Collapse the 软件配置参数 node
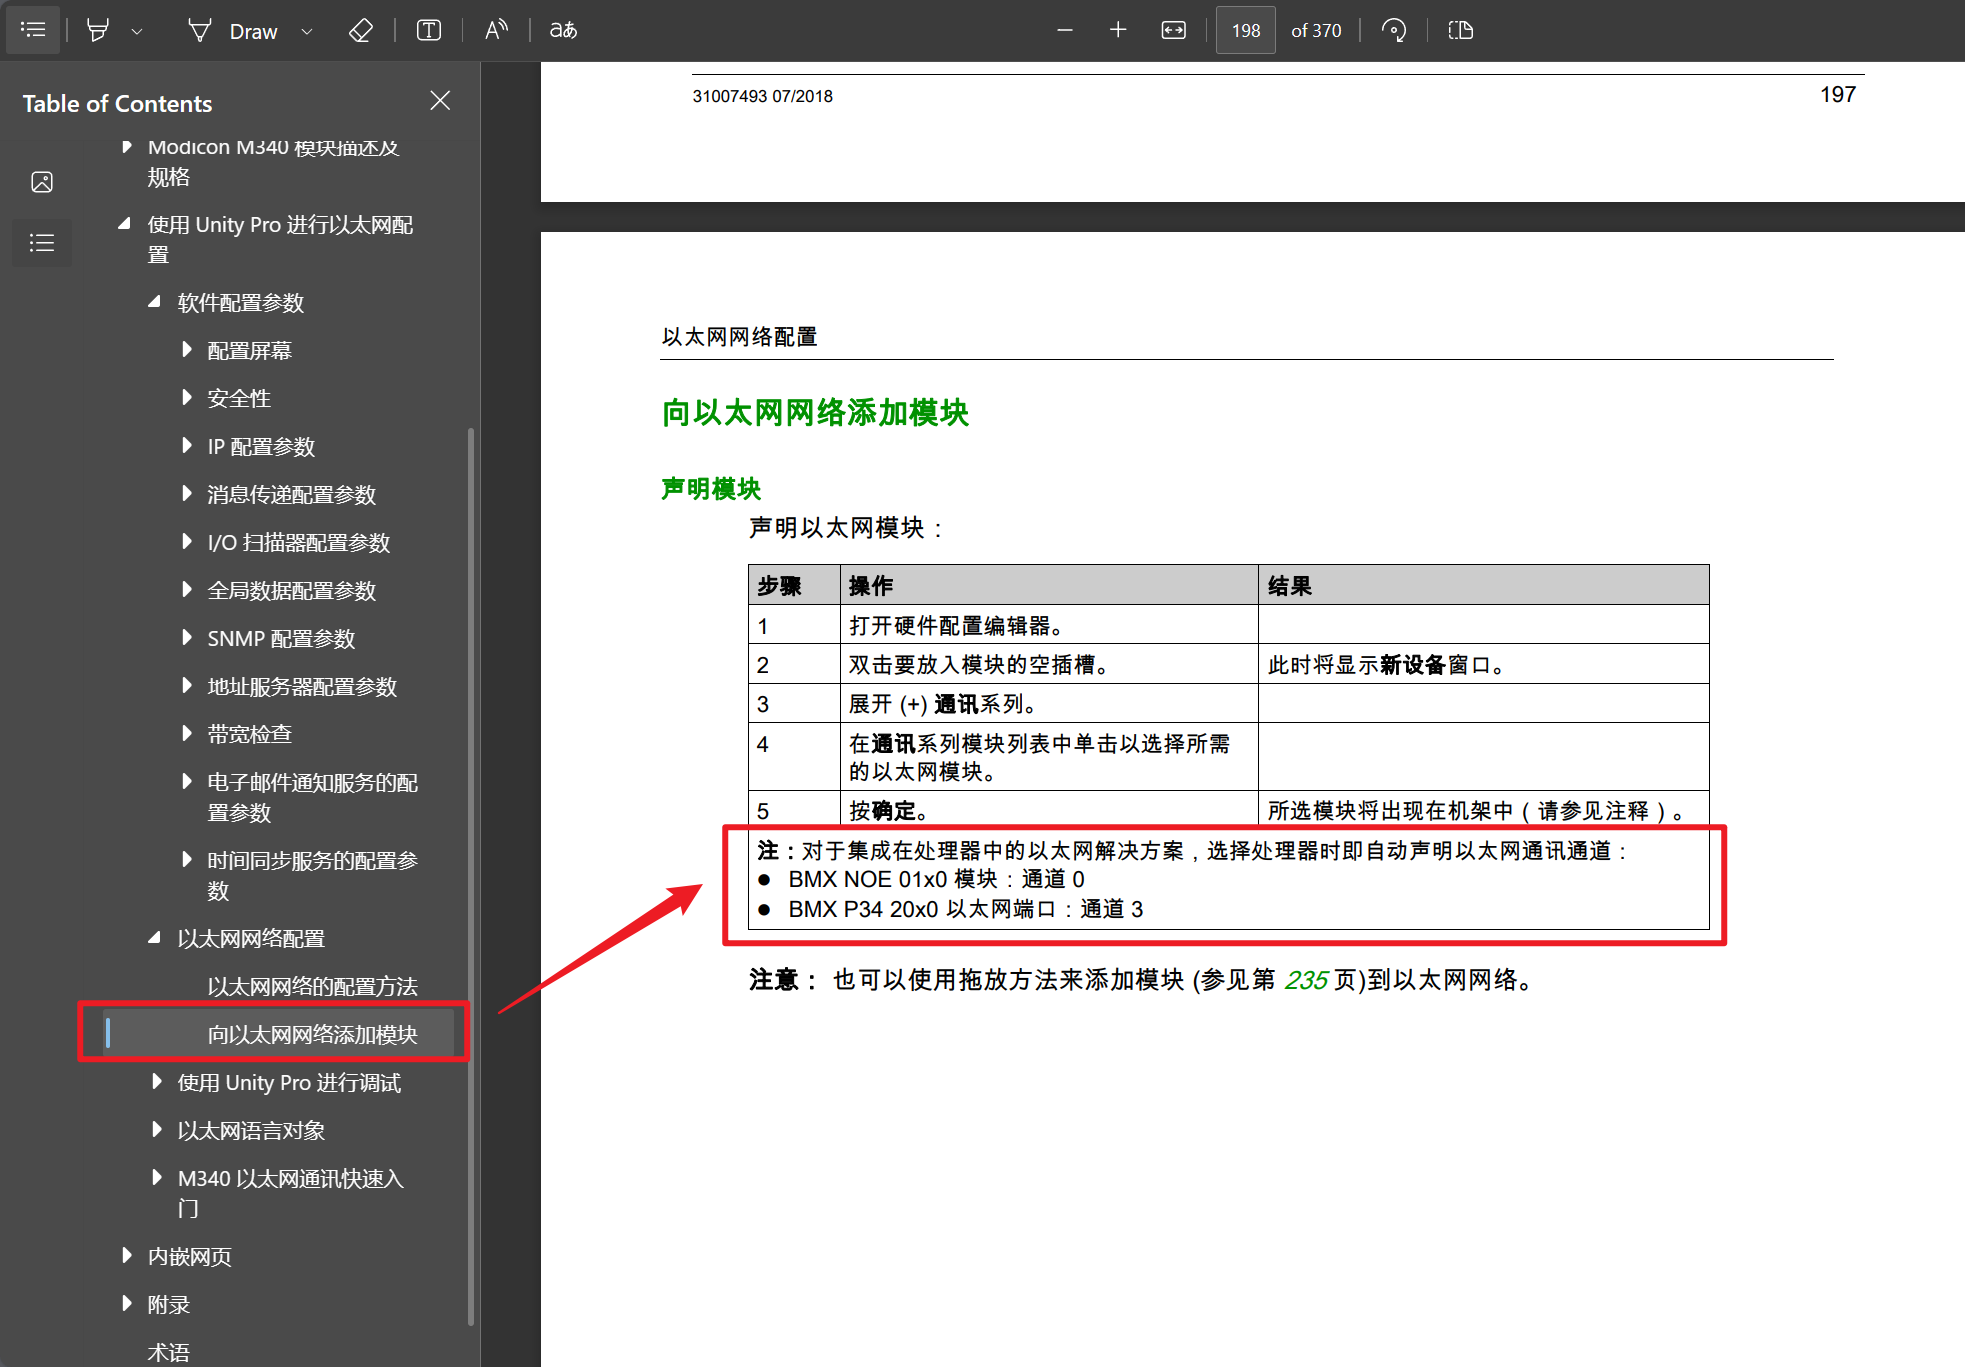Screen dimensions: 1965x1367 pyautogui.click(x=155, y=302)
